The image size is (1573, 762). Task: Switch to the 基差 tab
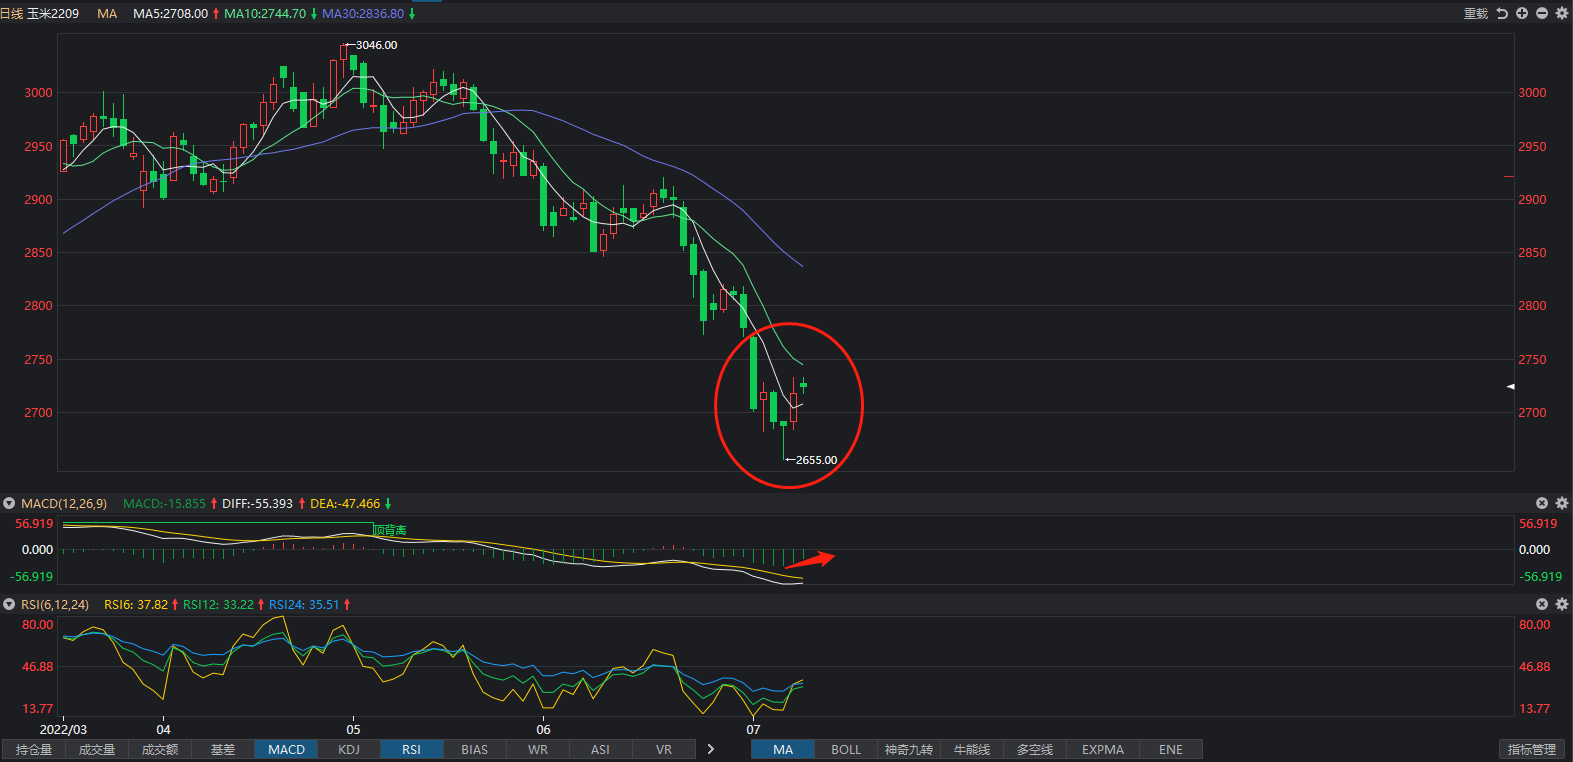223,749
